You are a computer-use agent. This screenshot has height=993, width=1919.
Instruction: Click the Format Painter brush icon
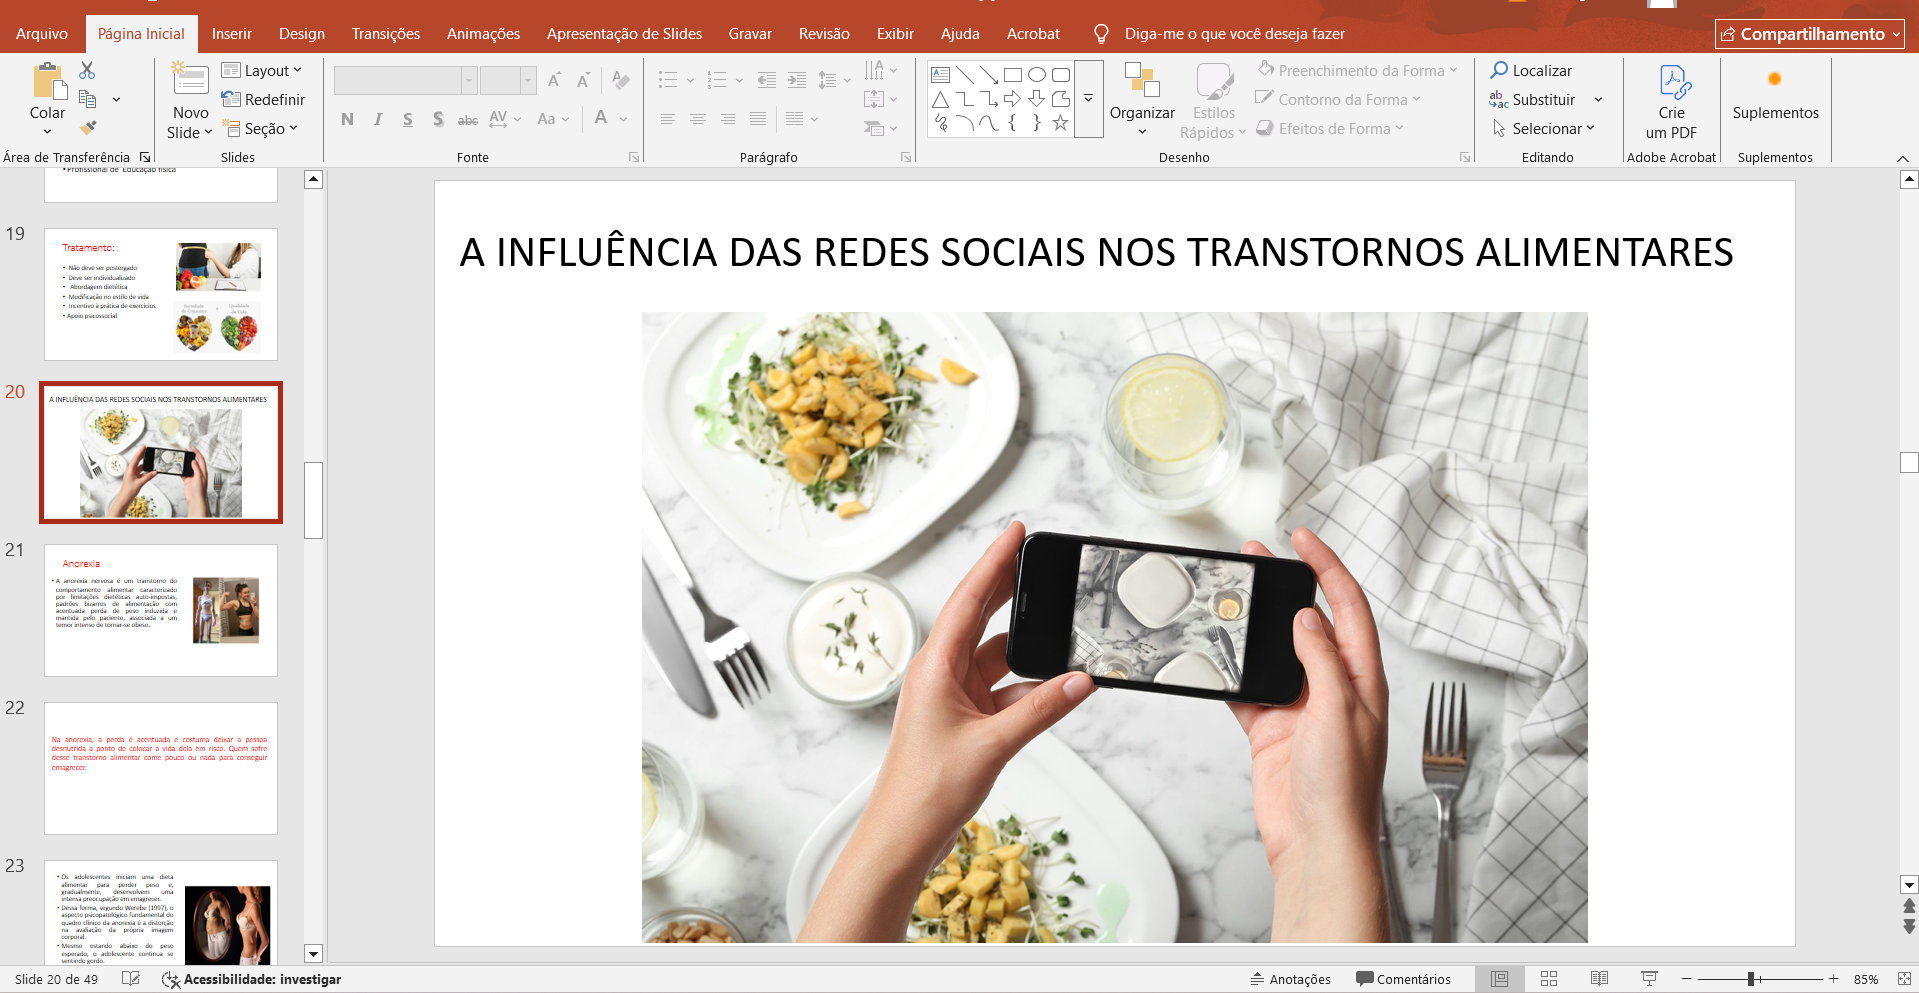88,128
